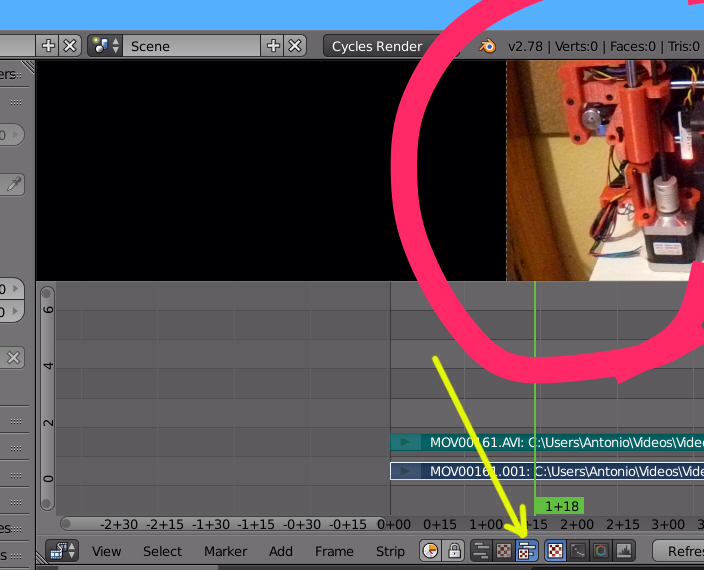Viewport: 704px width, 570px height.
Task: Open the Strip menu
Action: tap(390, 551)
